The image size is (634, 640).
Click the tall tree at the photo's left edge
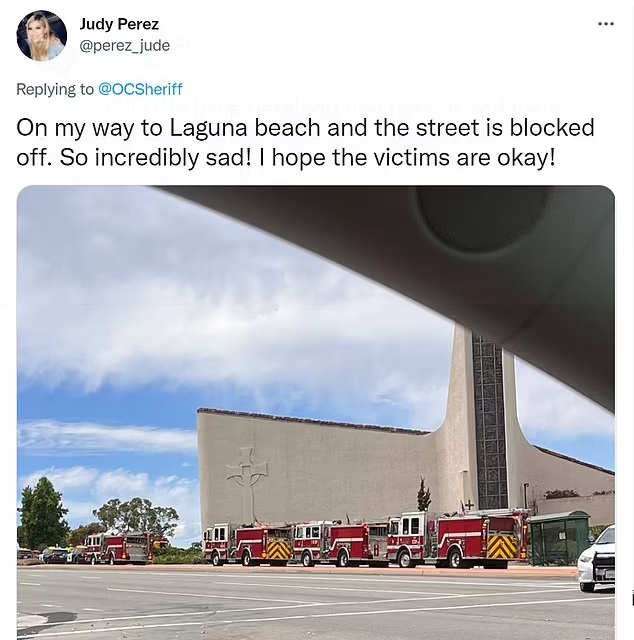[42, 510]
